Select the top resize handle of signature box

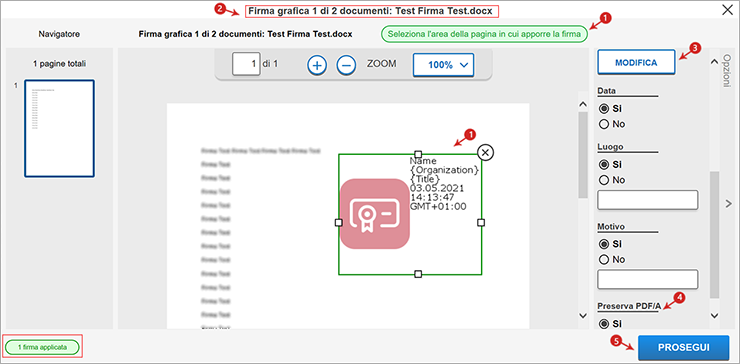pos(418,154)
